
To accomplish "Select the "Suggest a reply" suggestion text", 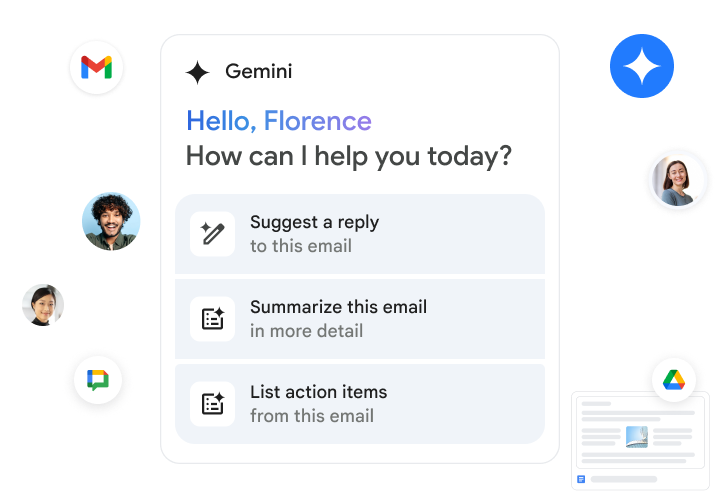I will pos(314,222).
